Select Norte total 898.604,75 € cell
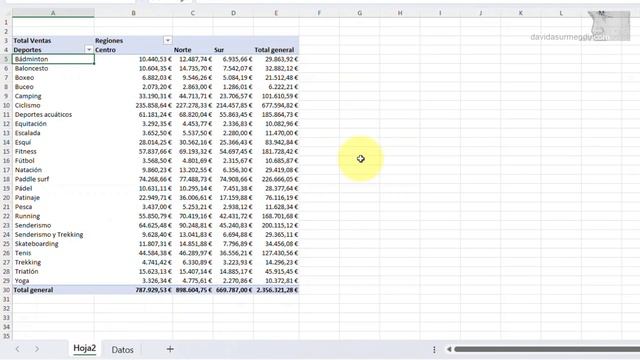This screenshot has height=360, width=640. [x=193, y=290]
